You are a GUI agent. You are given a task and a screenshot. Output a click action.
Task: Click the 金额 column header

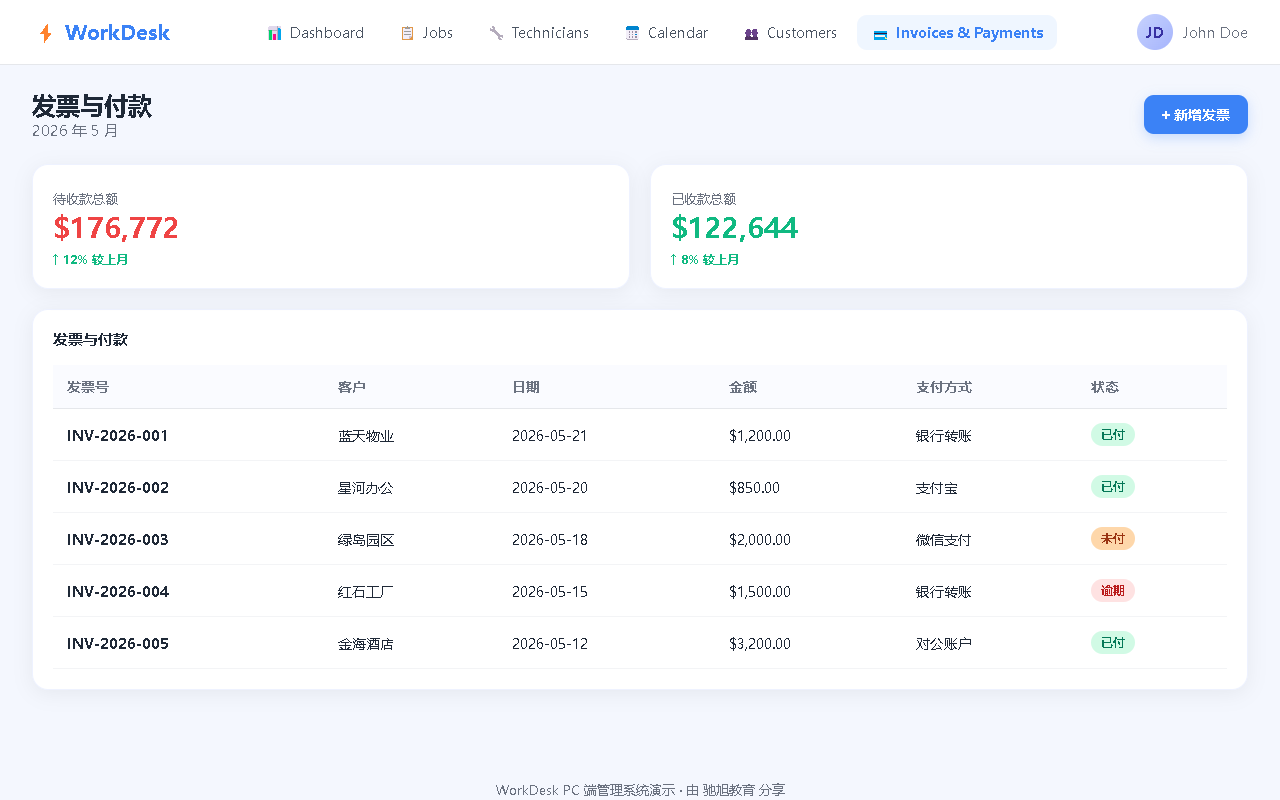click(x=743, y=387)
